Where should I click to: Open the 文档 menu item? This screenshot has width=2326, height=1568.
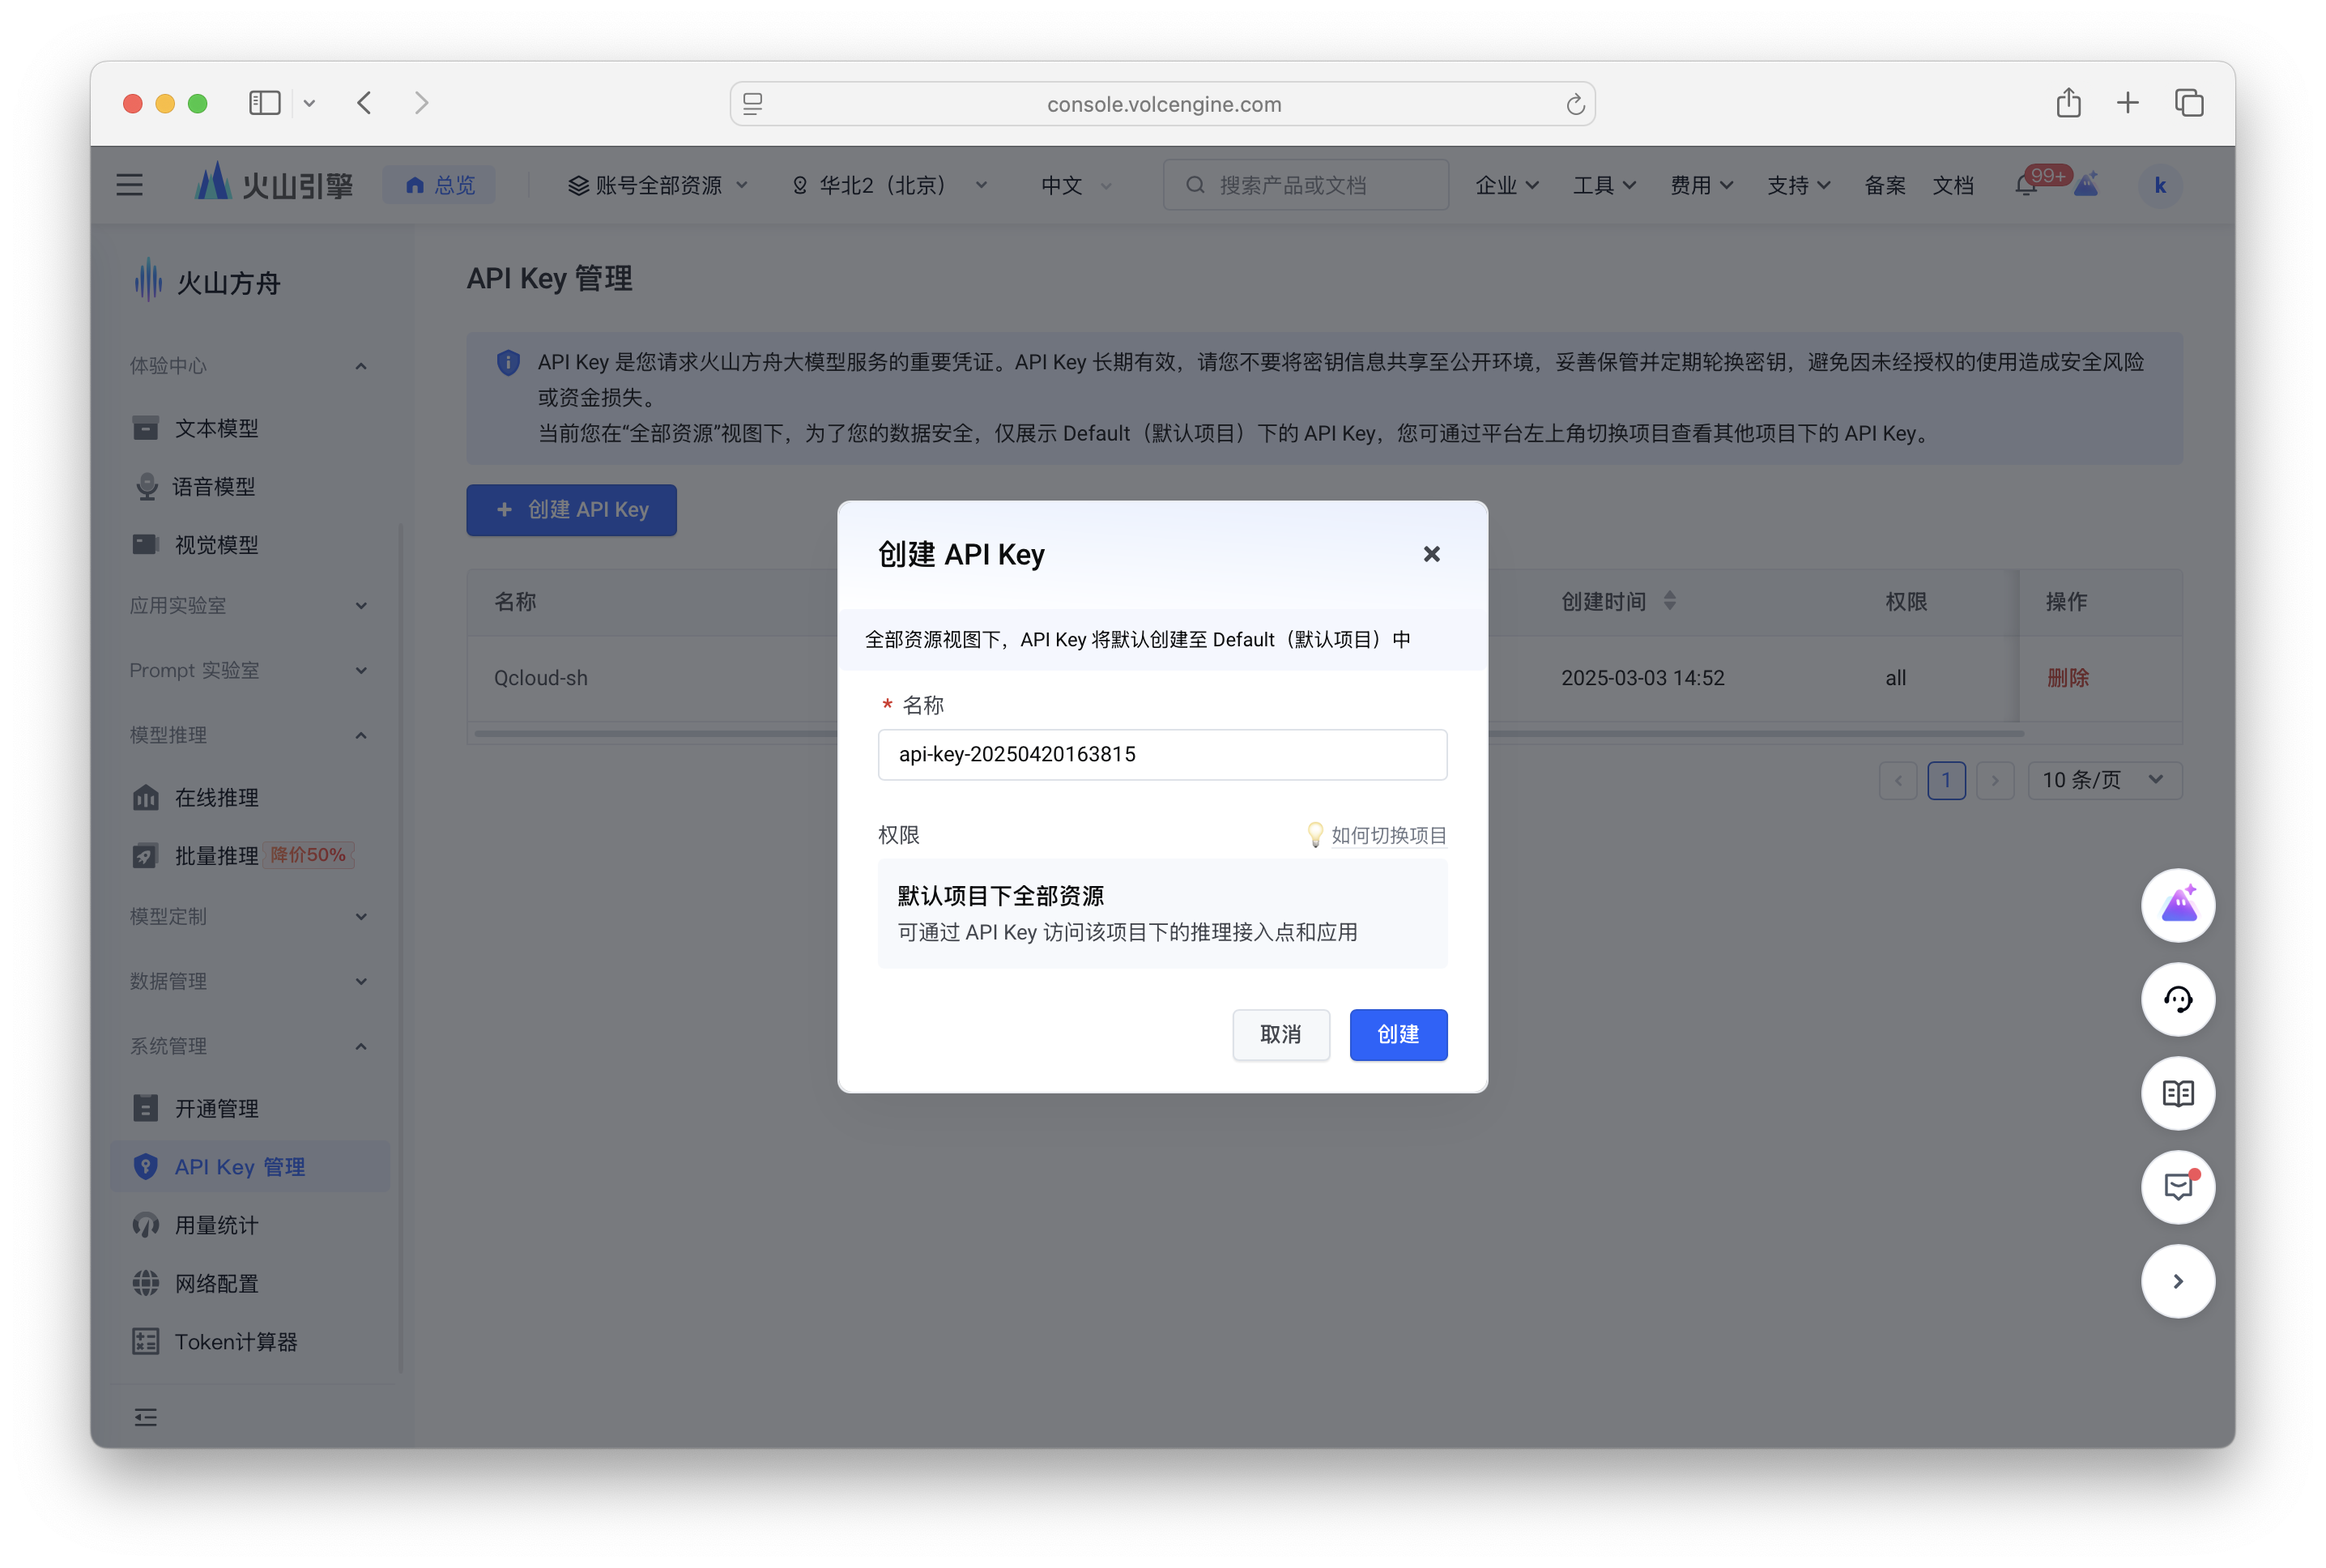tap(1953, 185)
